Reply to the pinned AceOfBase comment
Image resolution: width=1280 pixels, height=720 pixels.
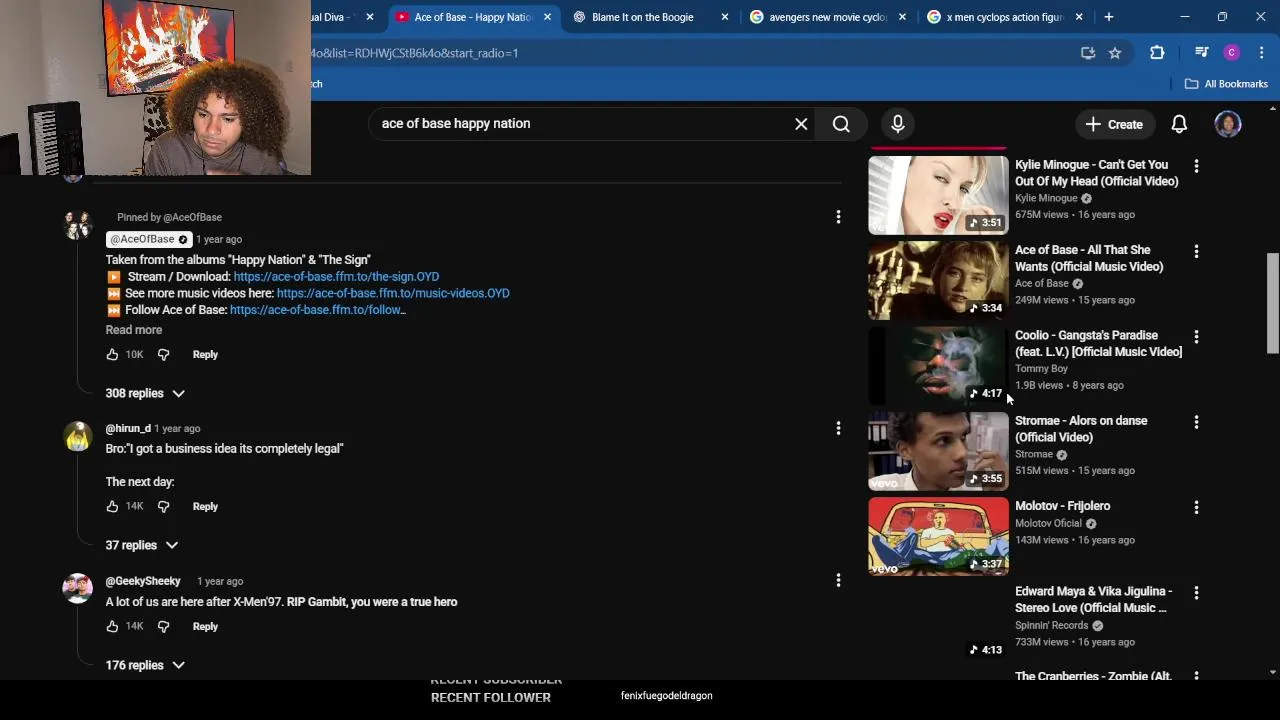(x=205, y=354)
